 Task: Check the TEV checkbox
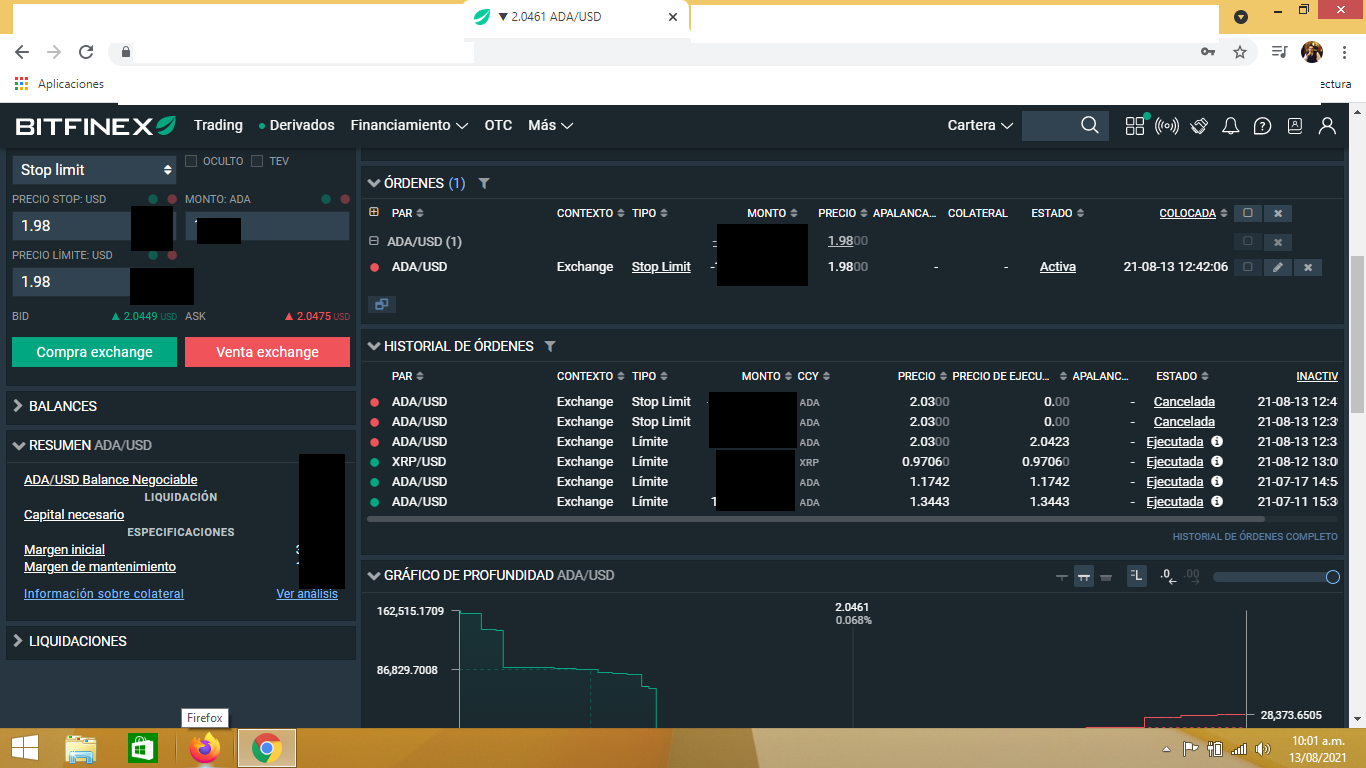(257, 161)
